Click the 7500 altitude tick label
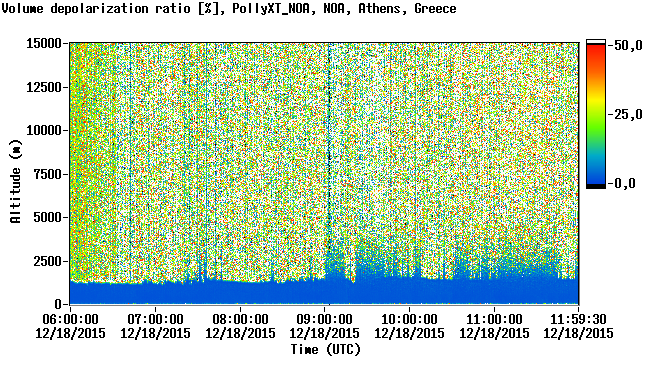Image resolution: width=665 pixels, height=389 pixels. (47, 174)
